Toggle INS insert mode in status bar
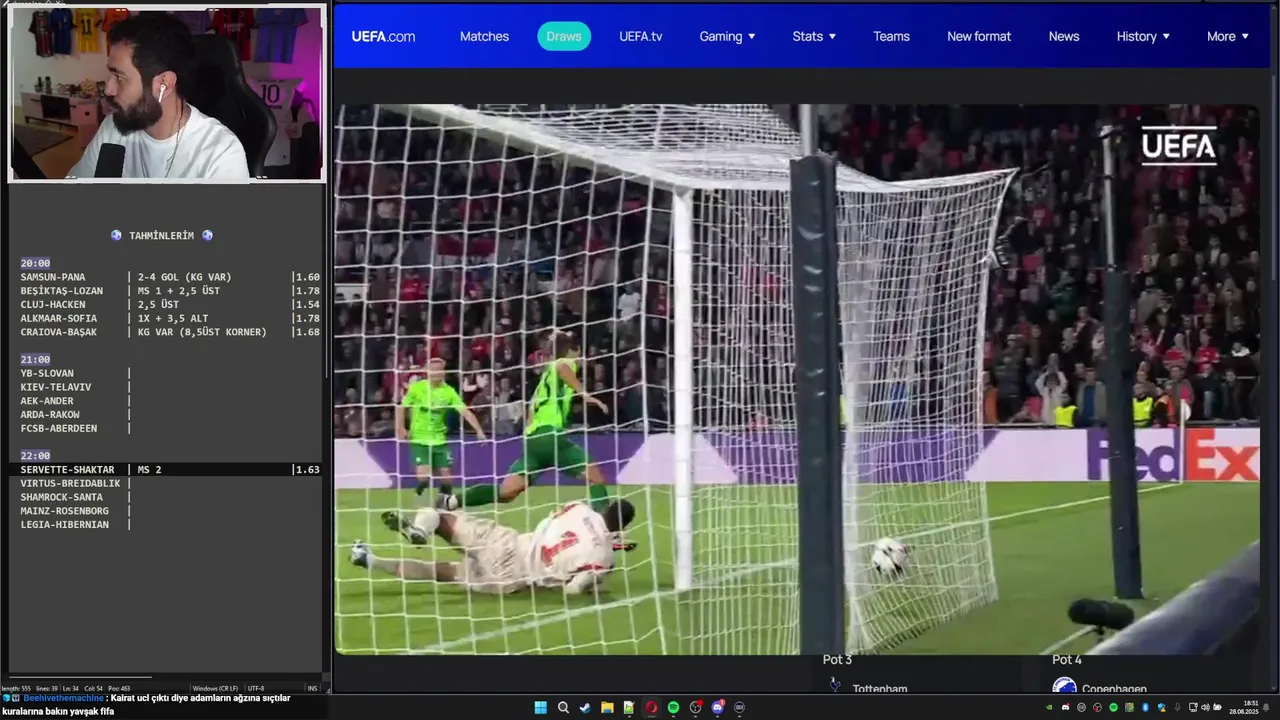This screenshot has height=720, width=1280. 312,688
